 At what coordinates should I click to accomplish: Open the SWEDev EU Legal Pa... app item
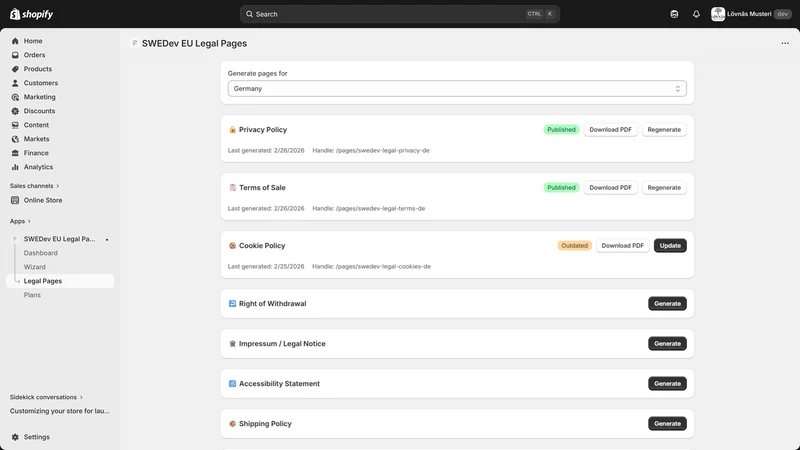click(59, 239)
